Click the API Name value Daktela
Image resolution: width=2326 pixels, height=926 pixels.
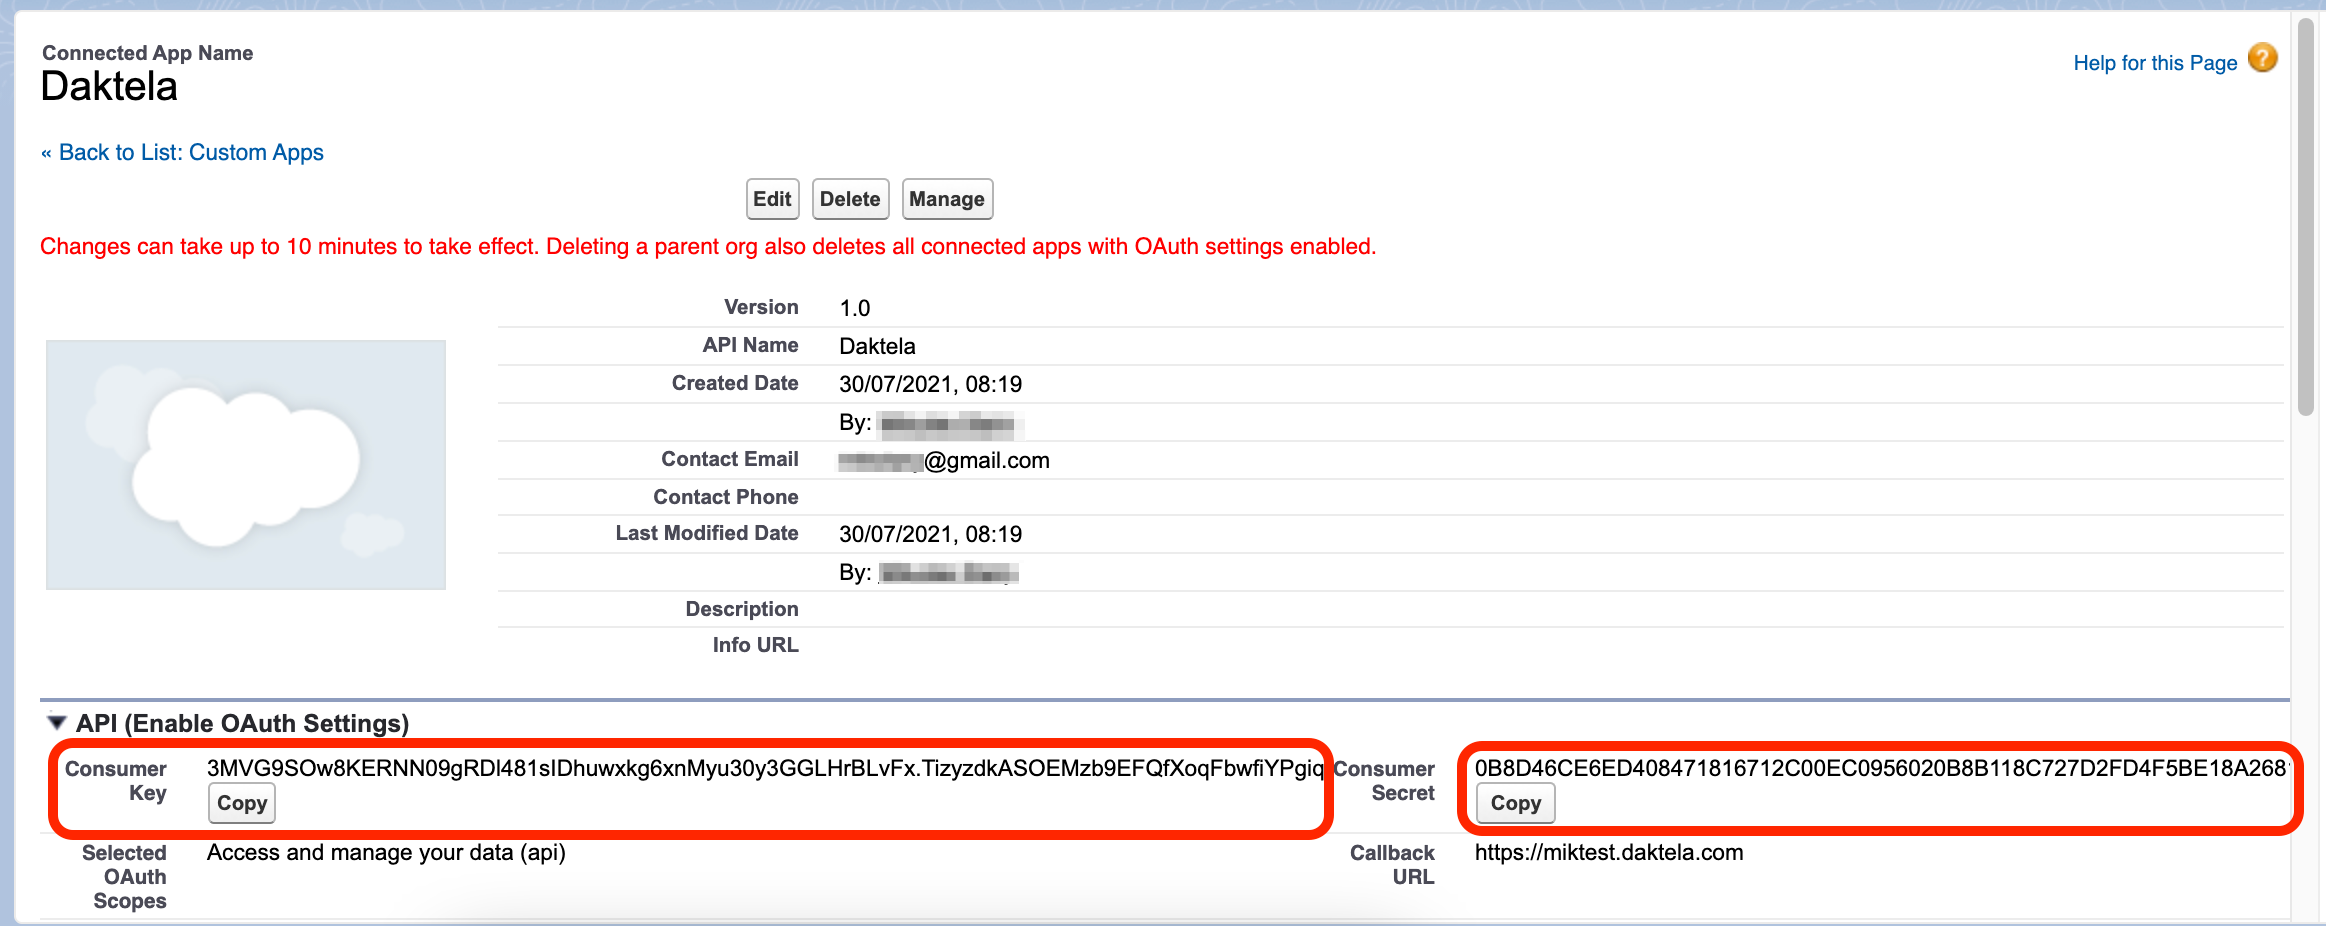(x=876, y=345)
